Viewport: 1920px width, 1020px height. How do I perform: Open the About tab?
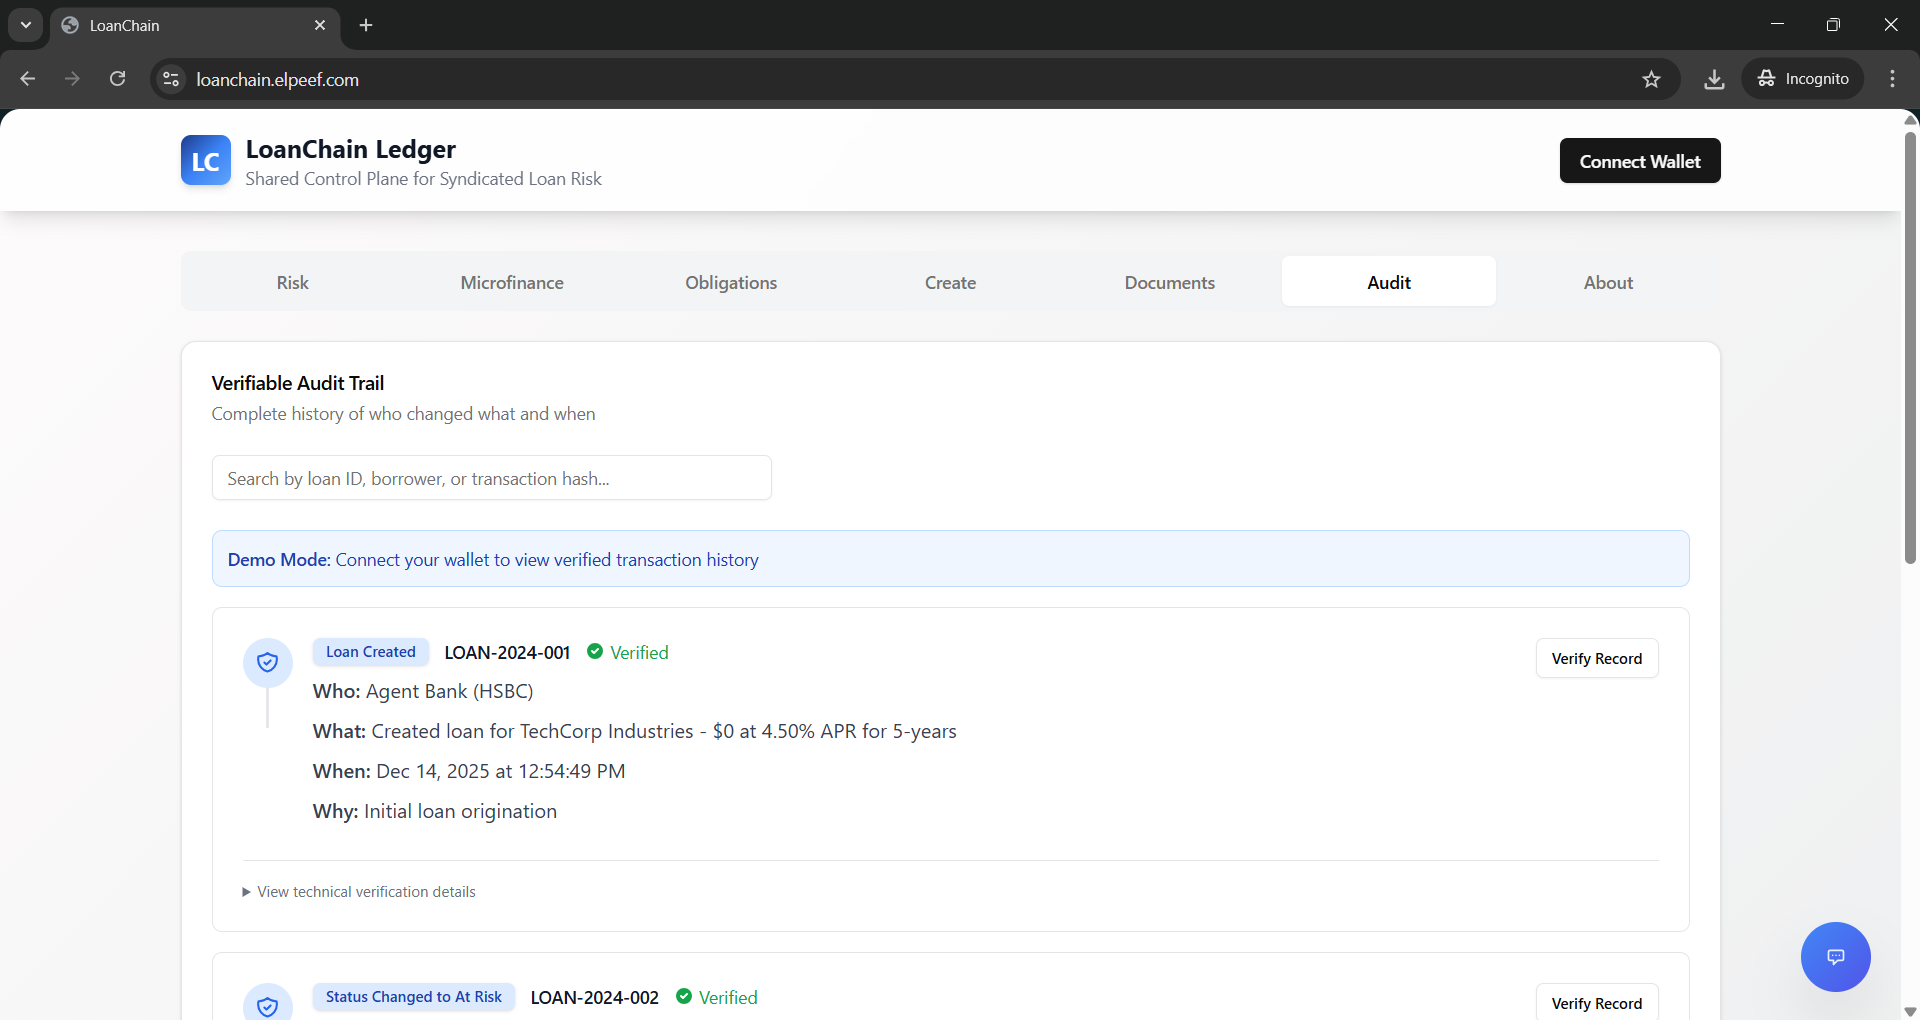1608,283
